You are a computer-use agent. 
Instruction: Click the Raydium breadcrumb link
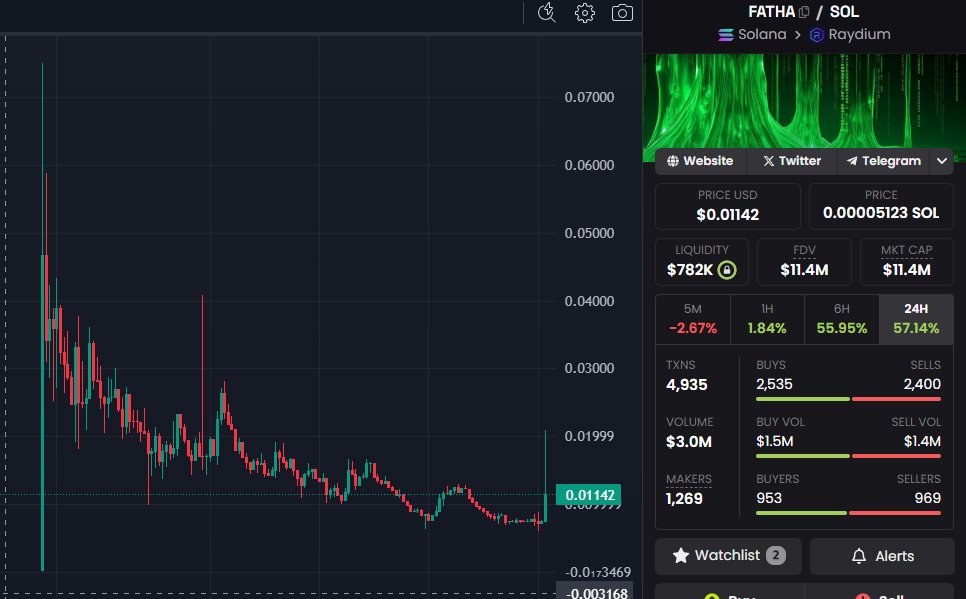(x=850, y=35)
